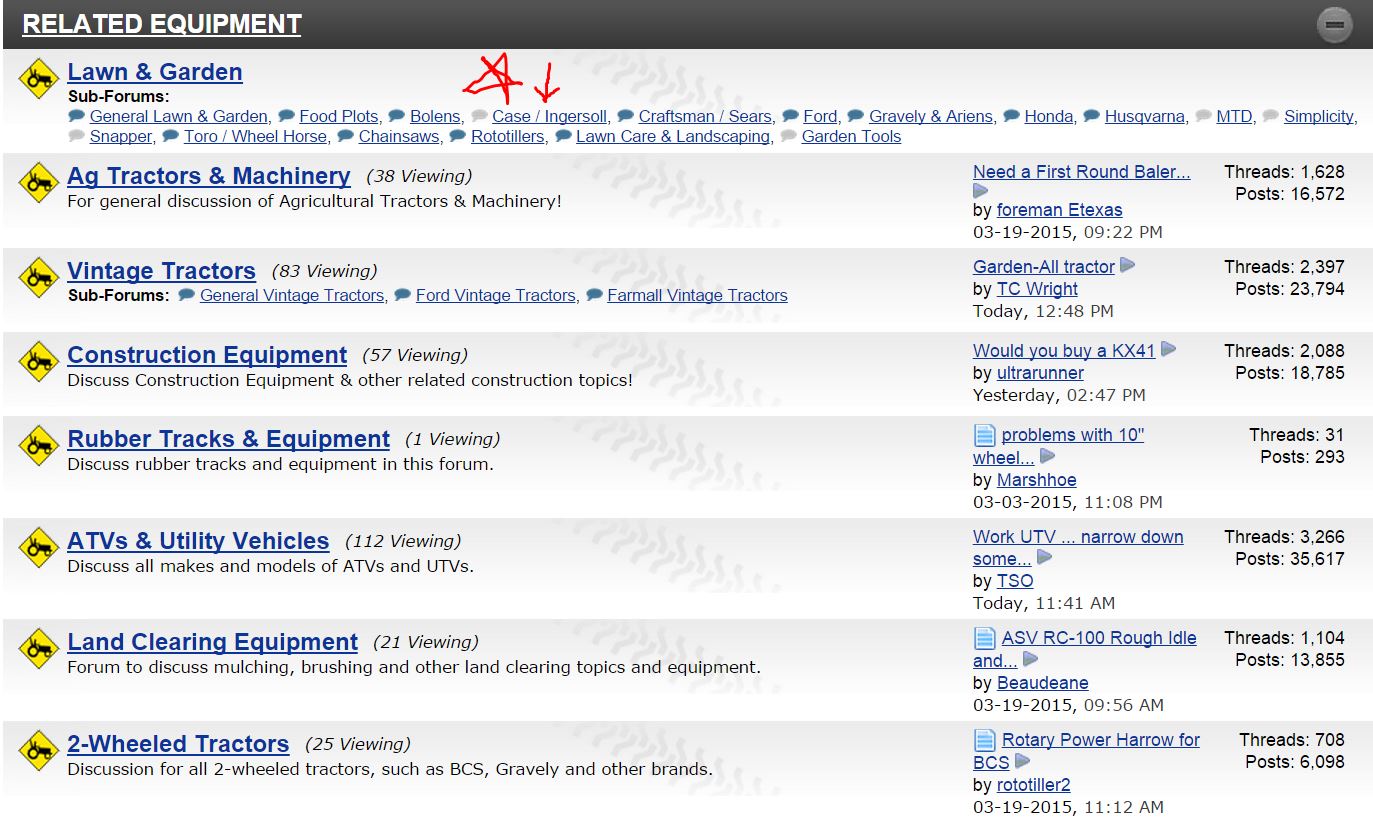This screenshot has height=837, width=1373.
Task: Click the Related Equipment header title
Action: click(x=161, y=24)
